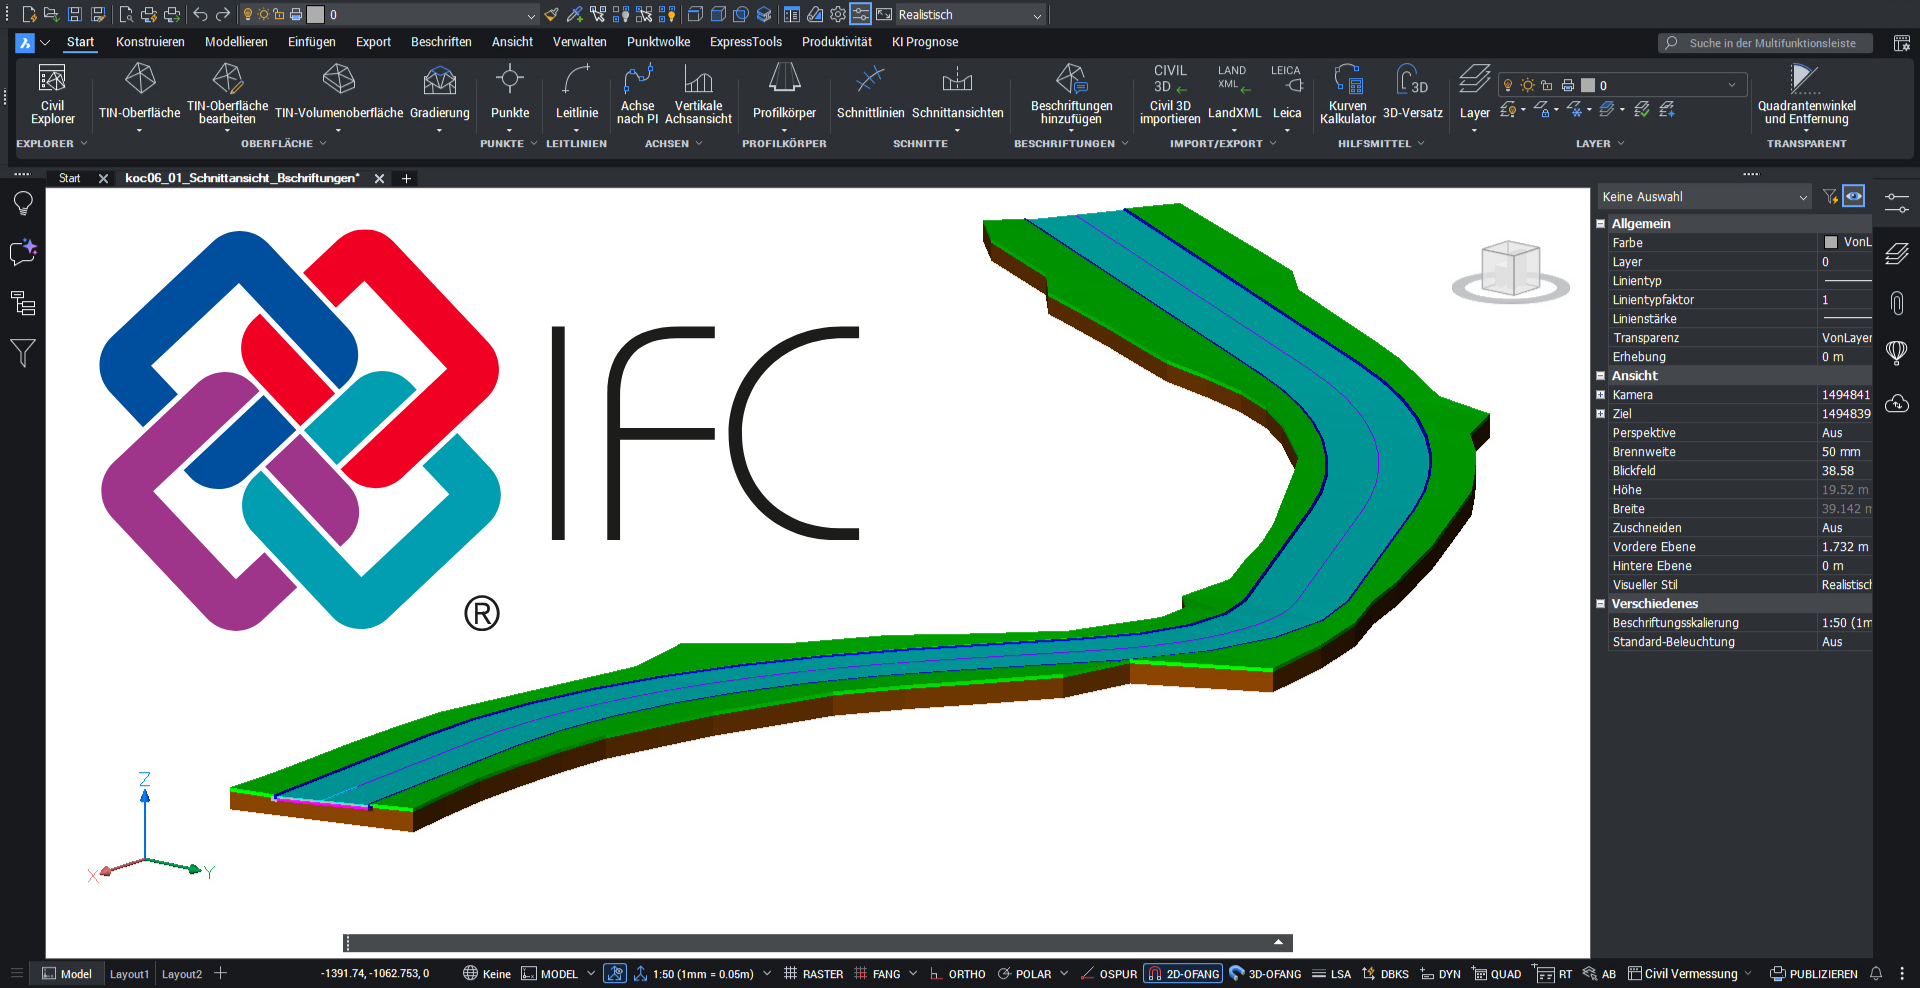This screenshot has width=1920, height=988.
Task: Click the Achse nach PI tool
Action: tap(637, 94)
